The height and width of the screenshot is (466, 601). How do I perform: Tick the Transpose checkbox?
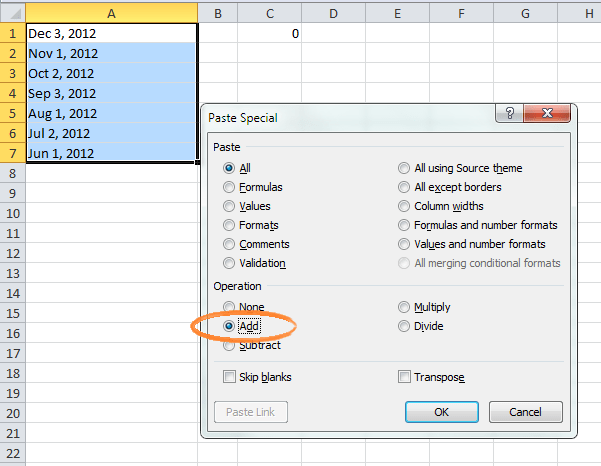(x=404, y=377)
